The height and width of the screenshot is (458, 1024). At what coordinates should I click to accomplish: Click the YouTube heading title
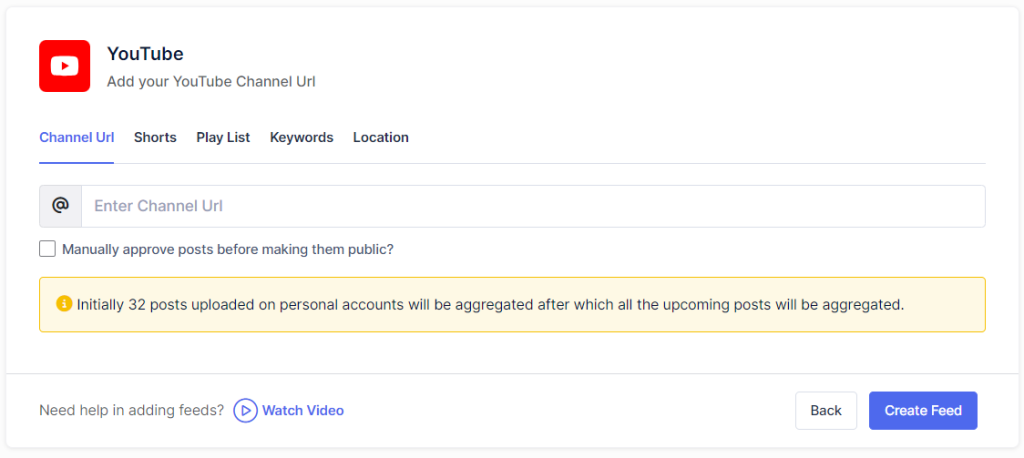tap(145, 54)
